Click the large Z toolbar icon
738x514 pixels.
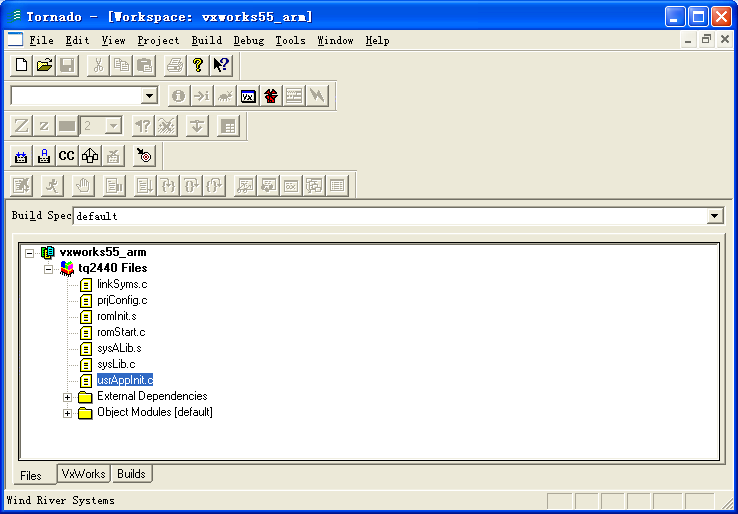(21, 126)
